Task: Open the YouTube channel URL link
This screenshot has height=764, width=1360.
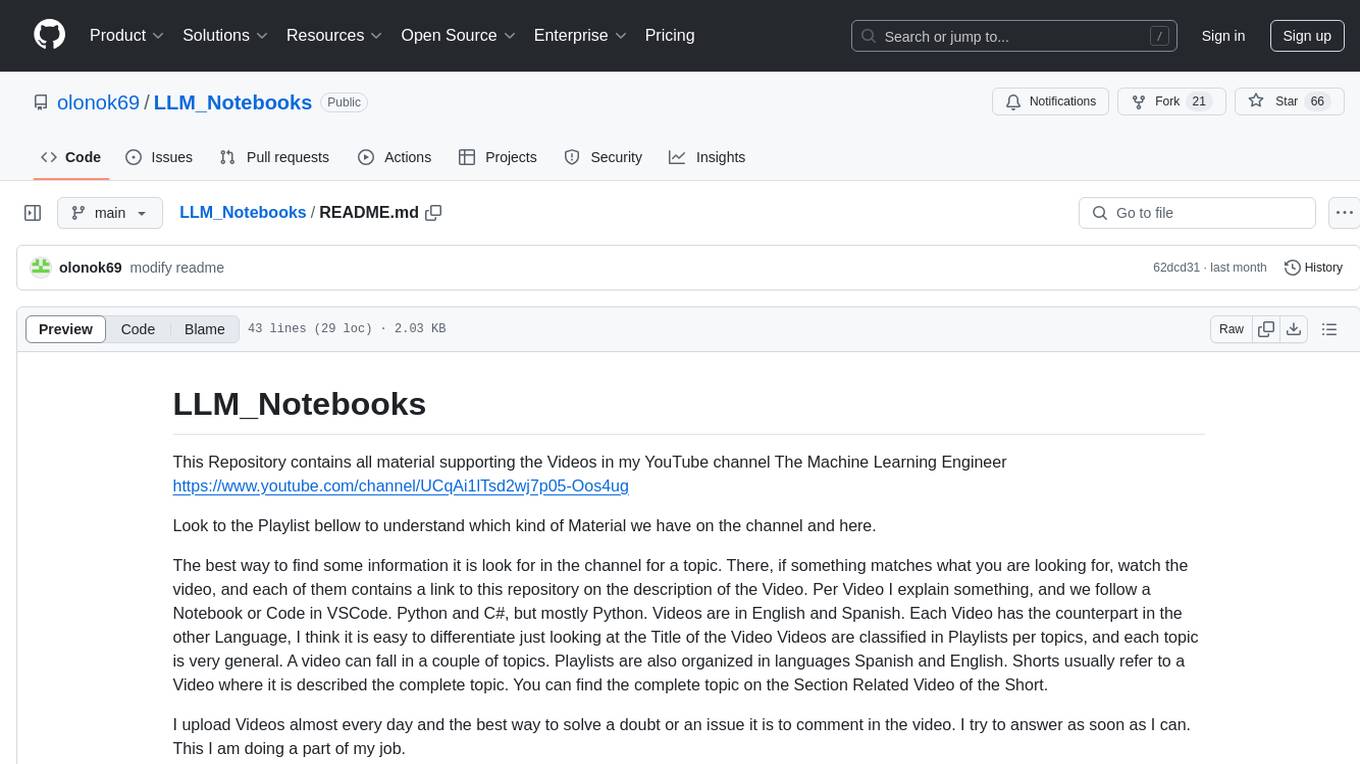Action: click(401, 486)
